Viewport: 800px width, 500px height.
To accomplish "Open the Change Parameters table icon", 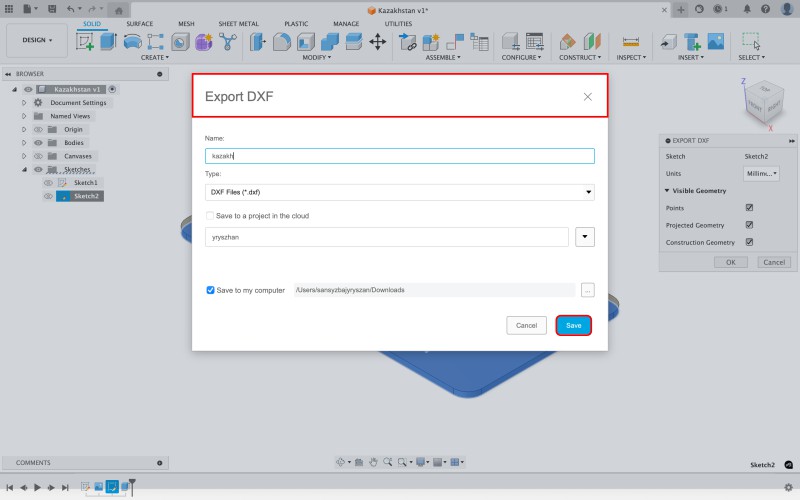I will tap(535, 42).
